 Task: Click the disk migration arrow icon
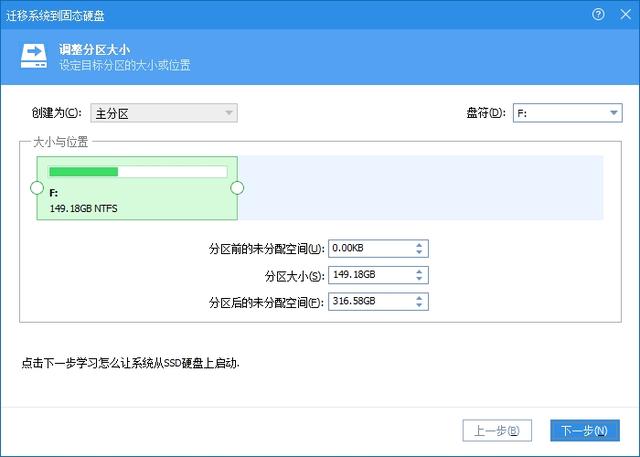click(x=34, y=56)
